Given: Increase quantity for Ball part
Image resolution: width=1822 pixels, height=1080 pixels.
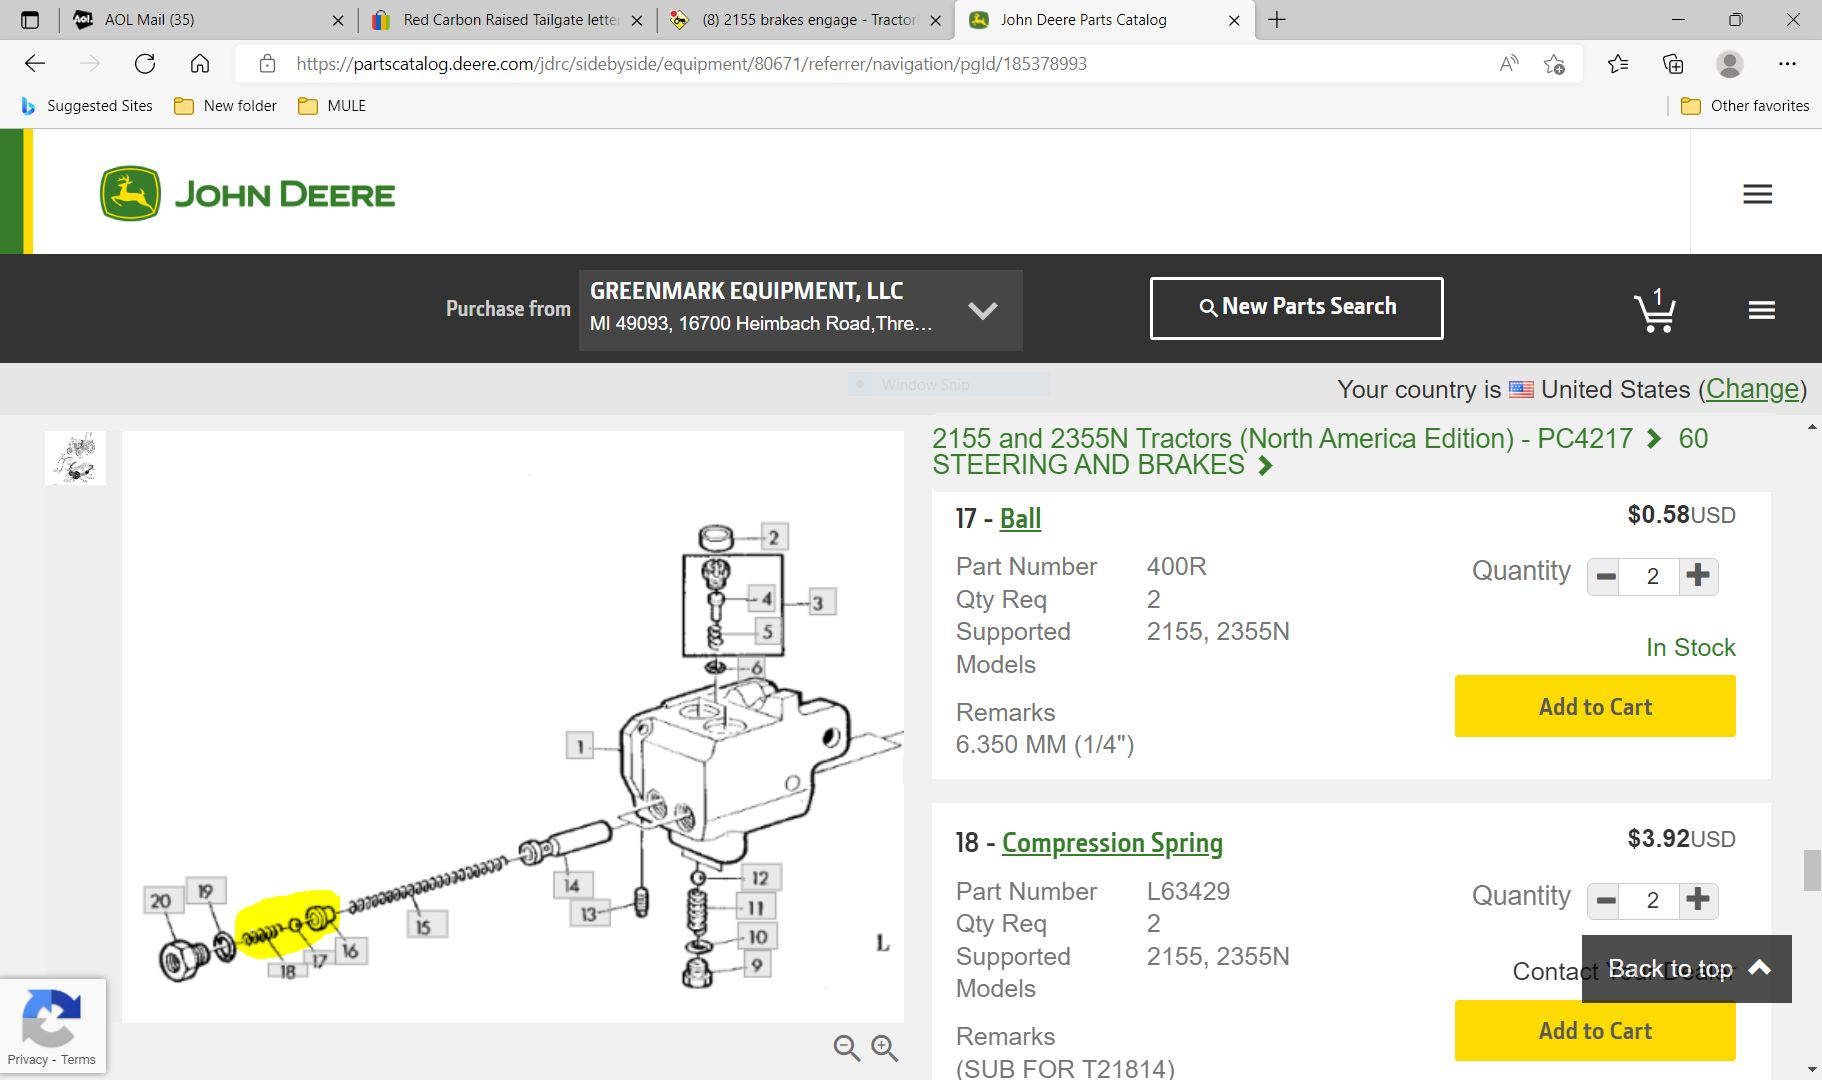Looking at the screenshot, I should (x=1697, y=576).
